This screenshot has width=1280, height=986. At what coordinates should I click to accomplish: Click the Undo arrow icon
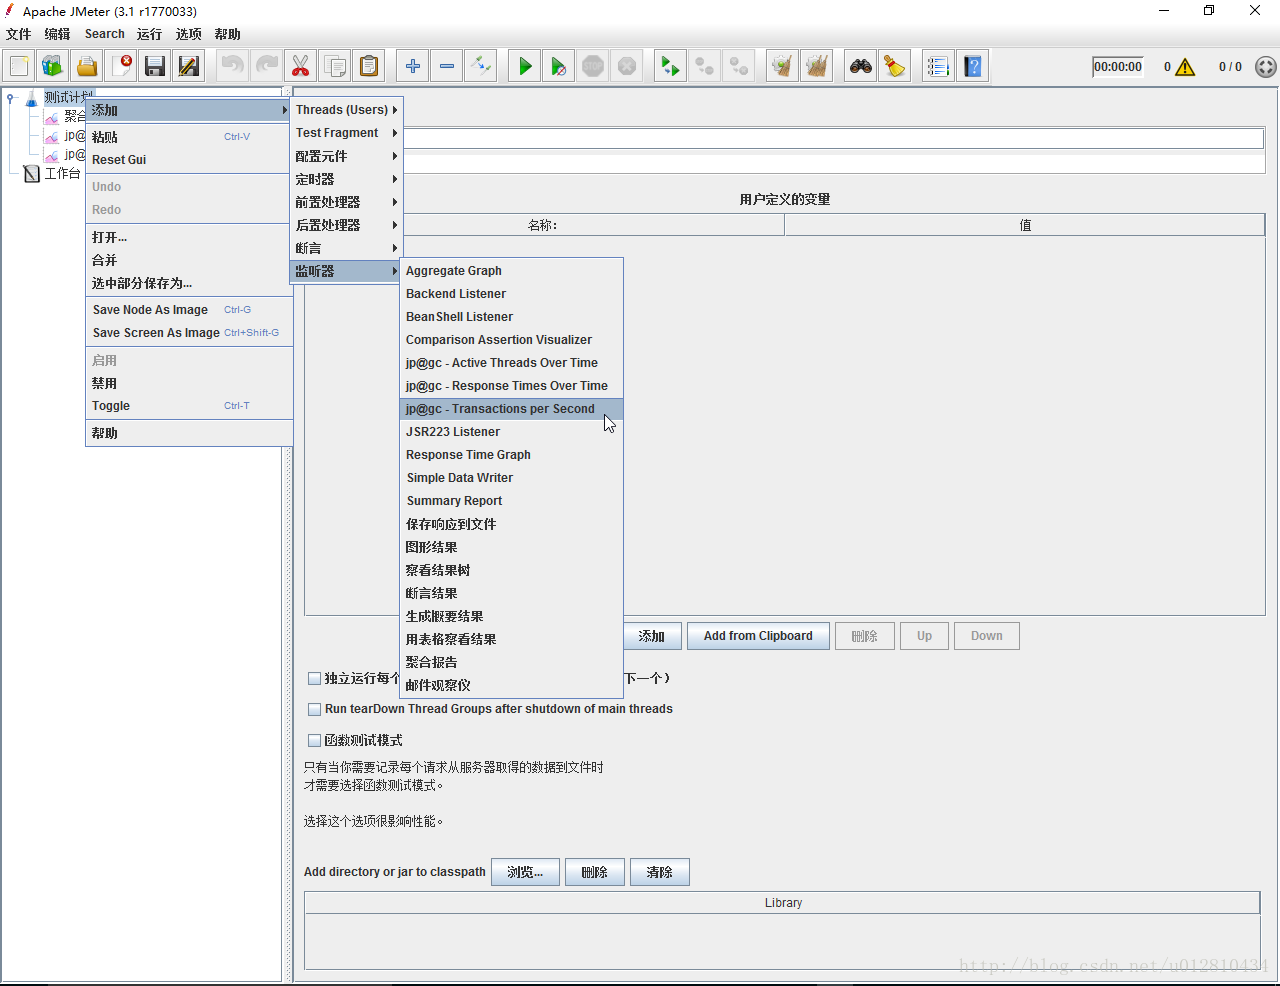point(232,66)
